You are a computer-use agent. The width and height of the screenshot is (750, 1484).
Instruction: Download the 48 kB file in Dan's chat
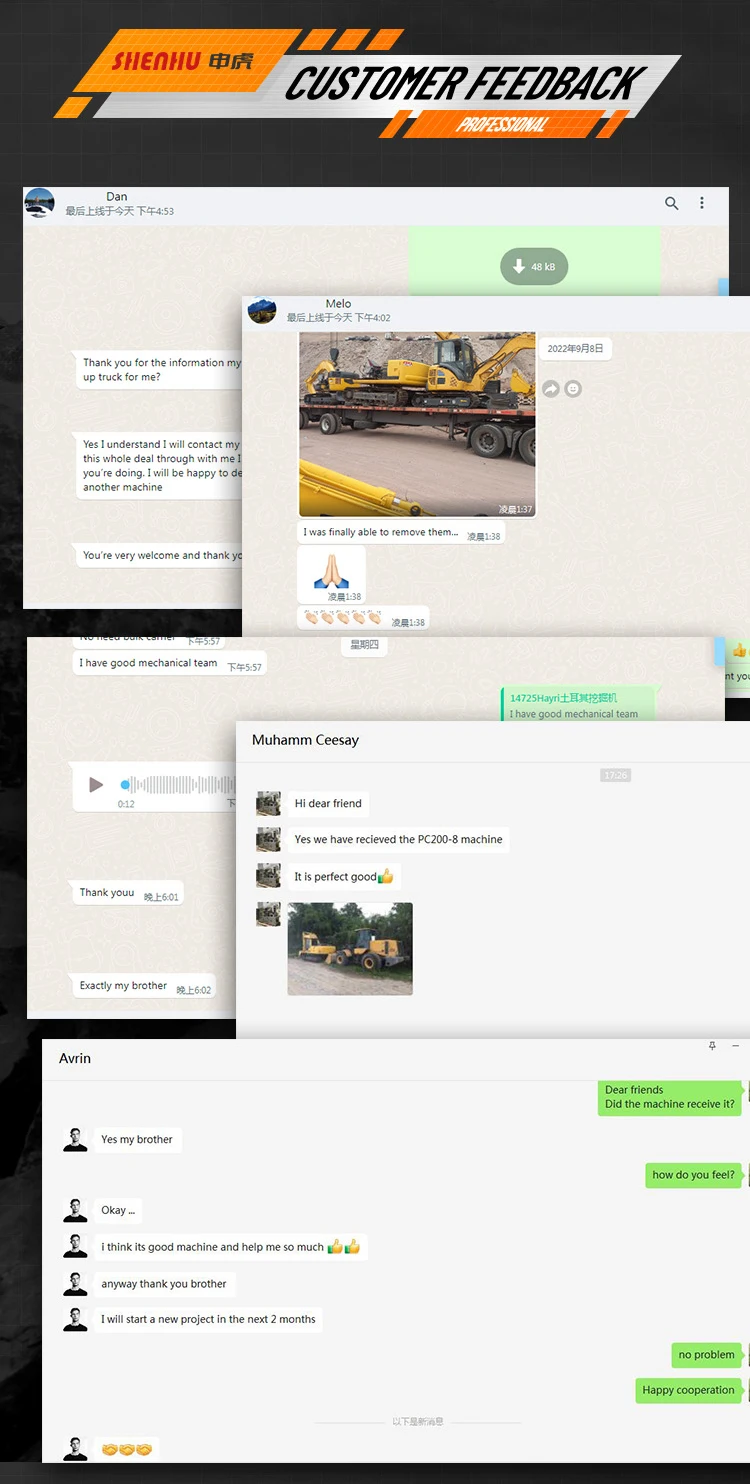pyautogui.click(x=534, y=267)
